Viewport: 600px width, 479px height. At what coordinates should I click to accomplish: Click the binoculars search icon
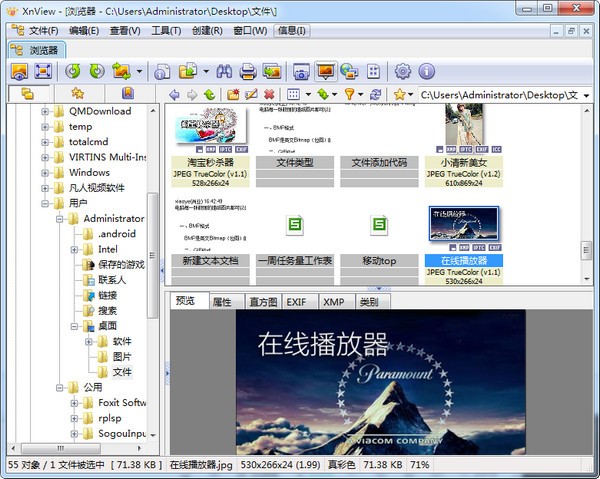223,71
